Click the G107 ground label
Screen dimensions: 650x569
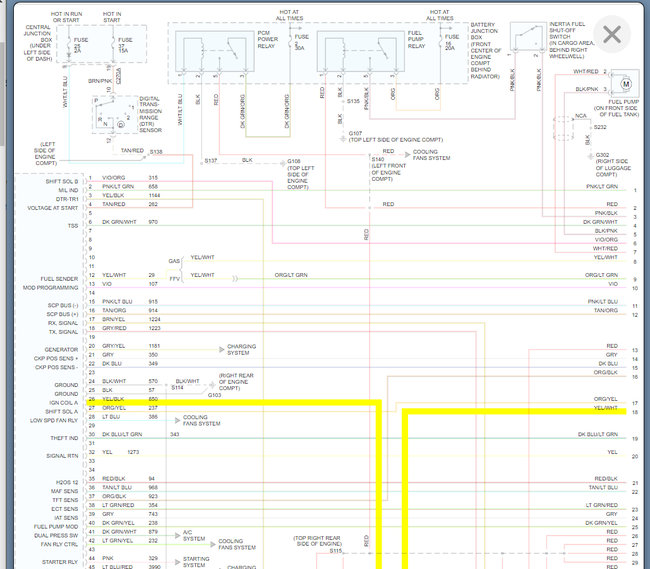click(x=355, y=133)
